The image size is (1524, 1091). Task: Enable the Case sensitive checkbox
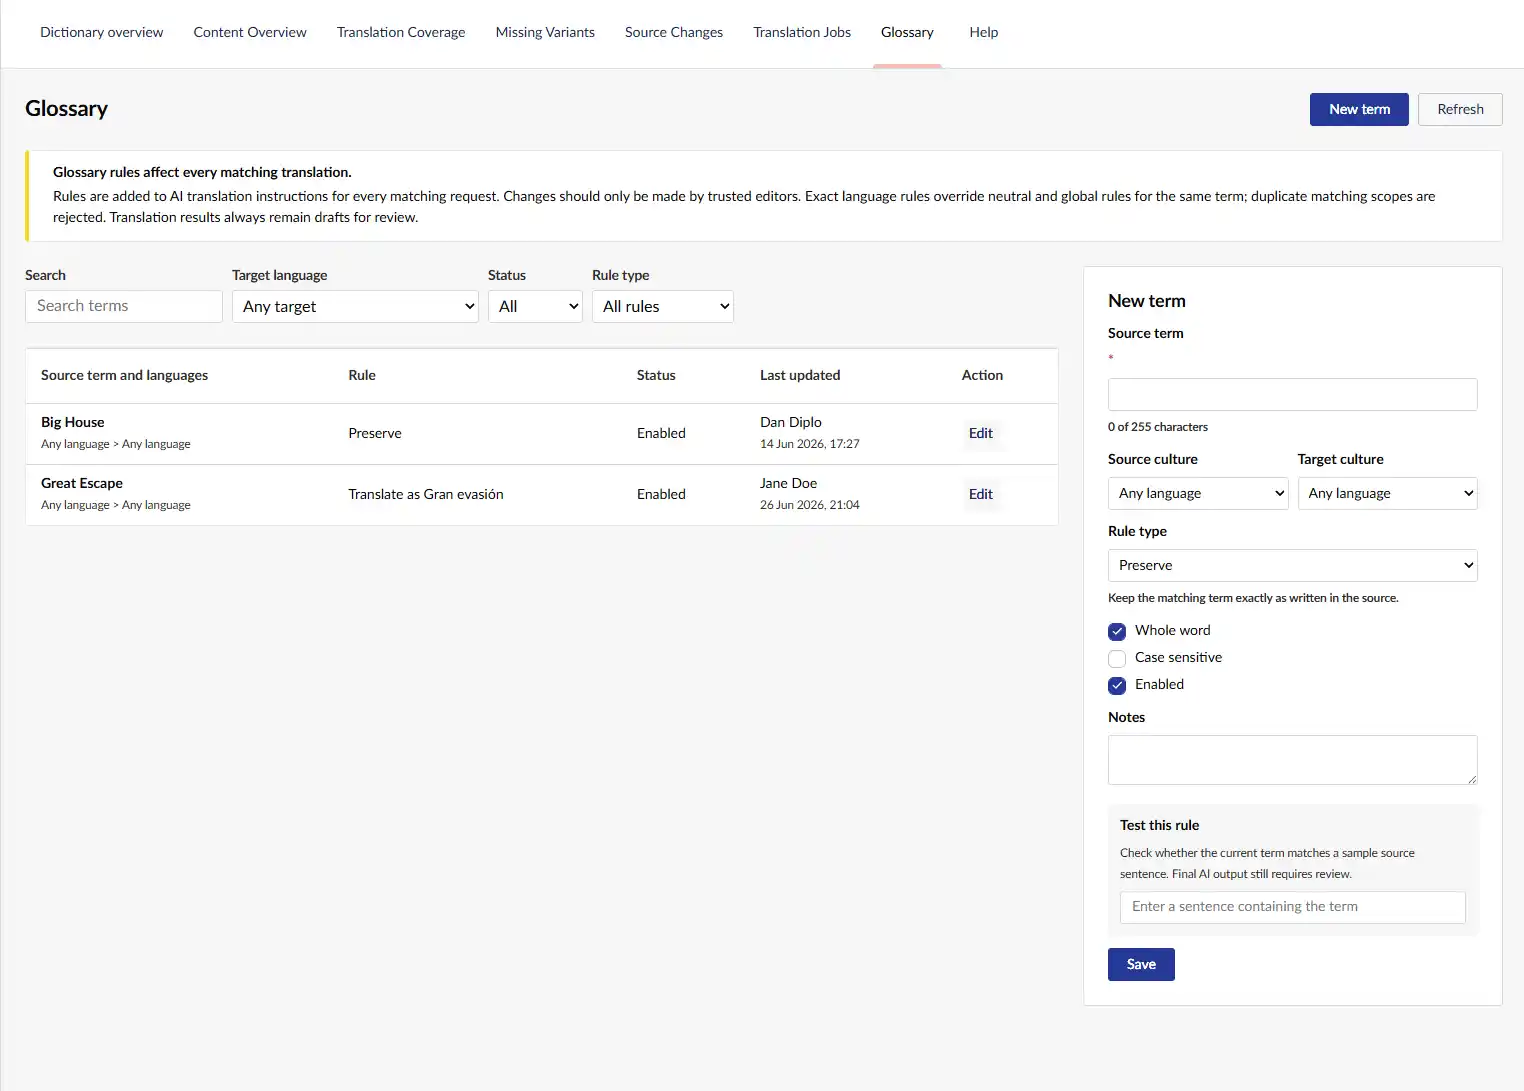1117,658
